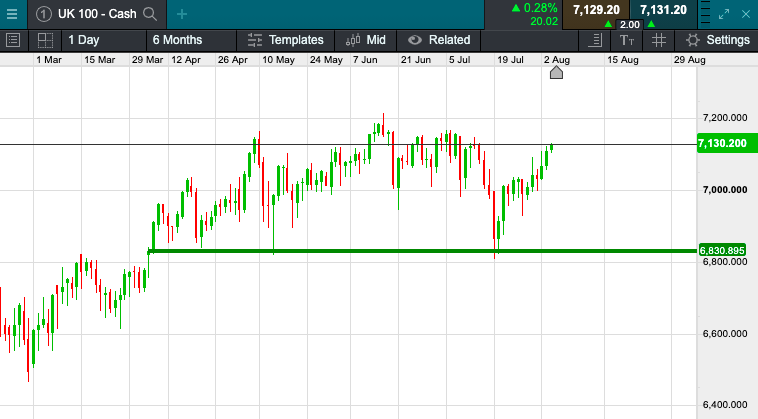This screenshot has height=419, width=758.
Task: Click the search magnifier beside UK 100
Action: click(150, 14)
